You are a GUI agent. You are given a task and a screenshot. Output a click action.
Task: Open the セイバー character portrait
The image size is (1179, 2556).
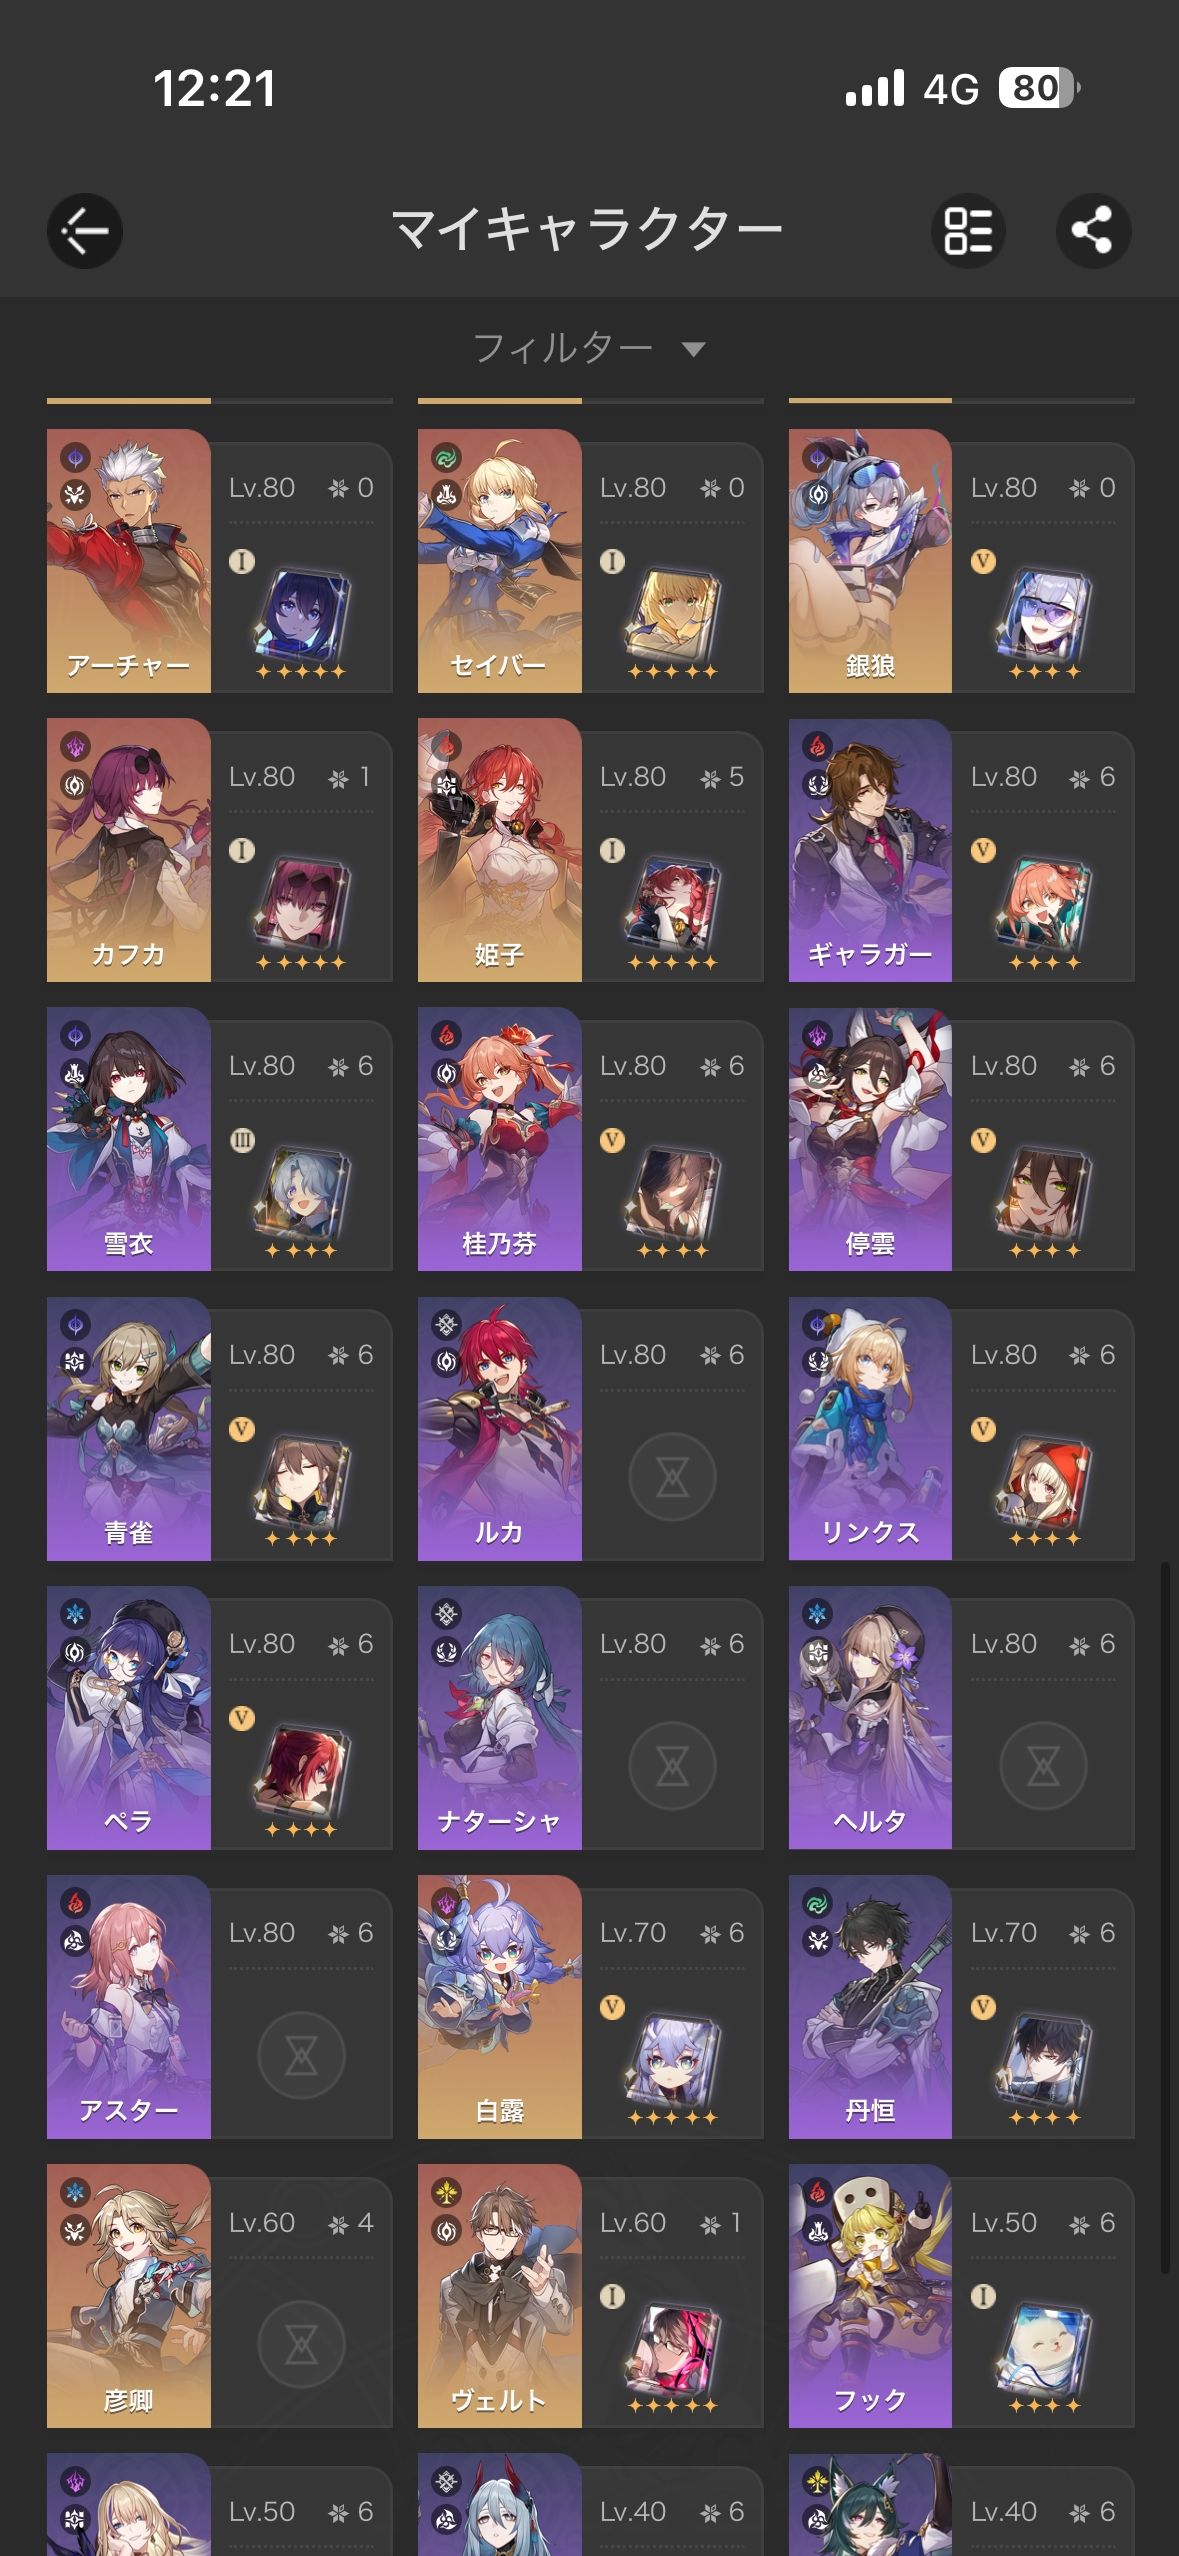point(499,561)
